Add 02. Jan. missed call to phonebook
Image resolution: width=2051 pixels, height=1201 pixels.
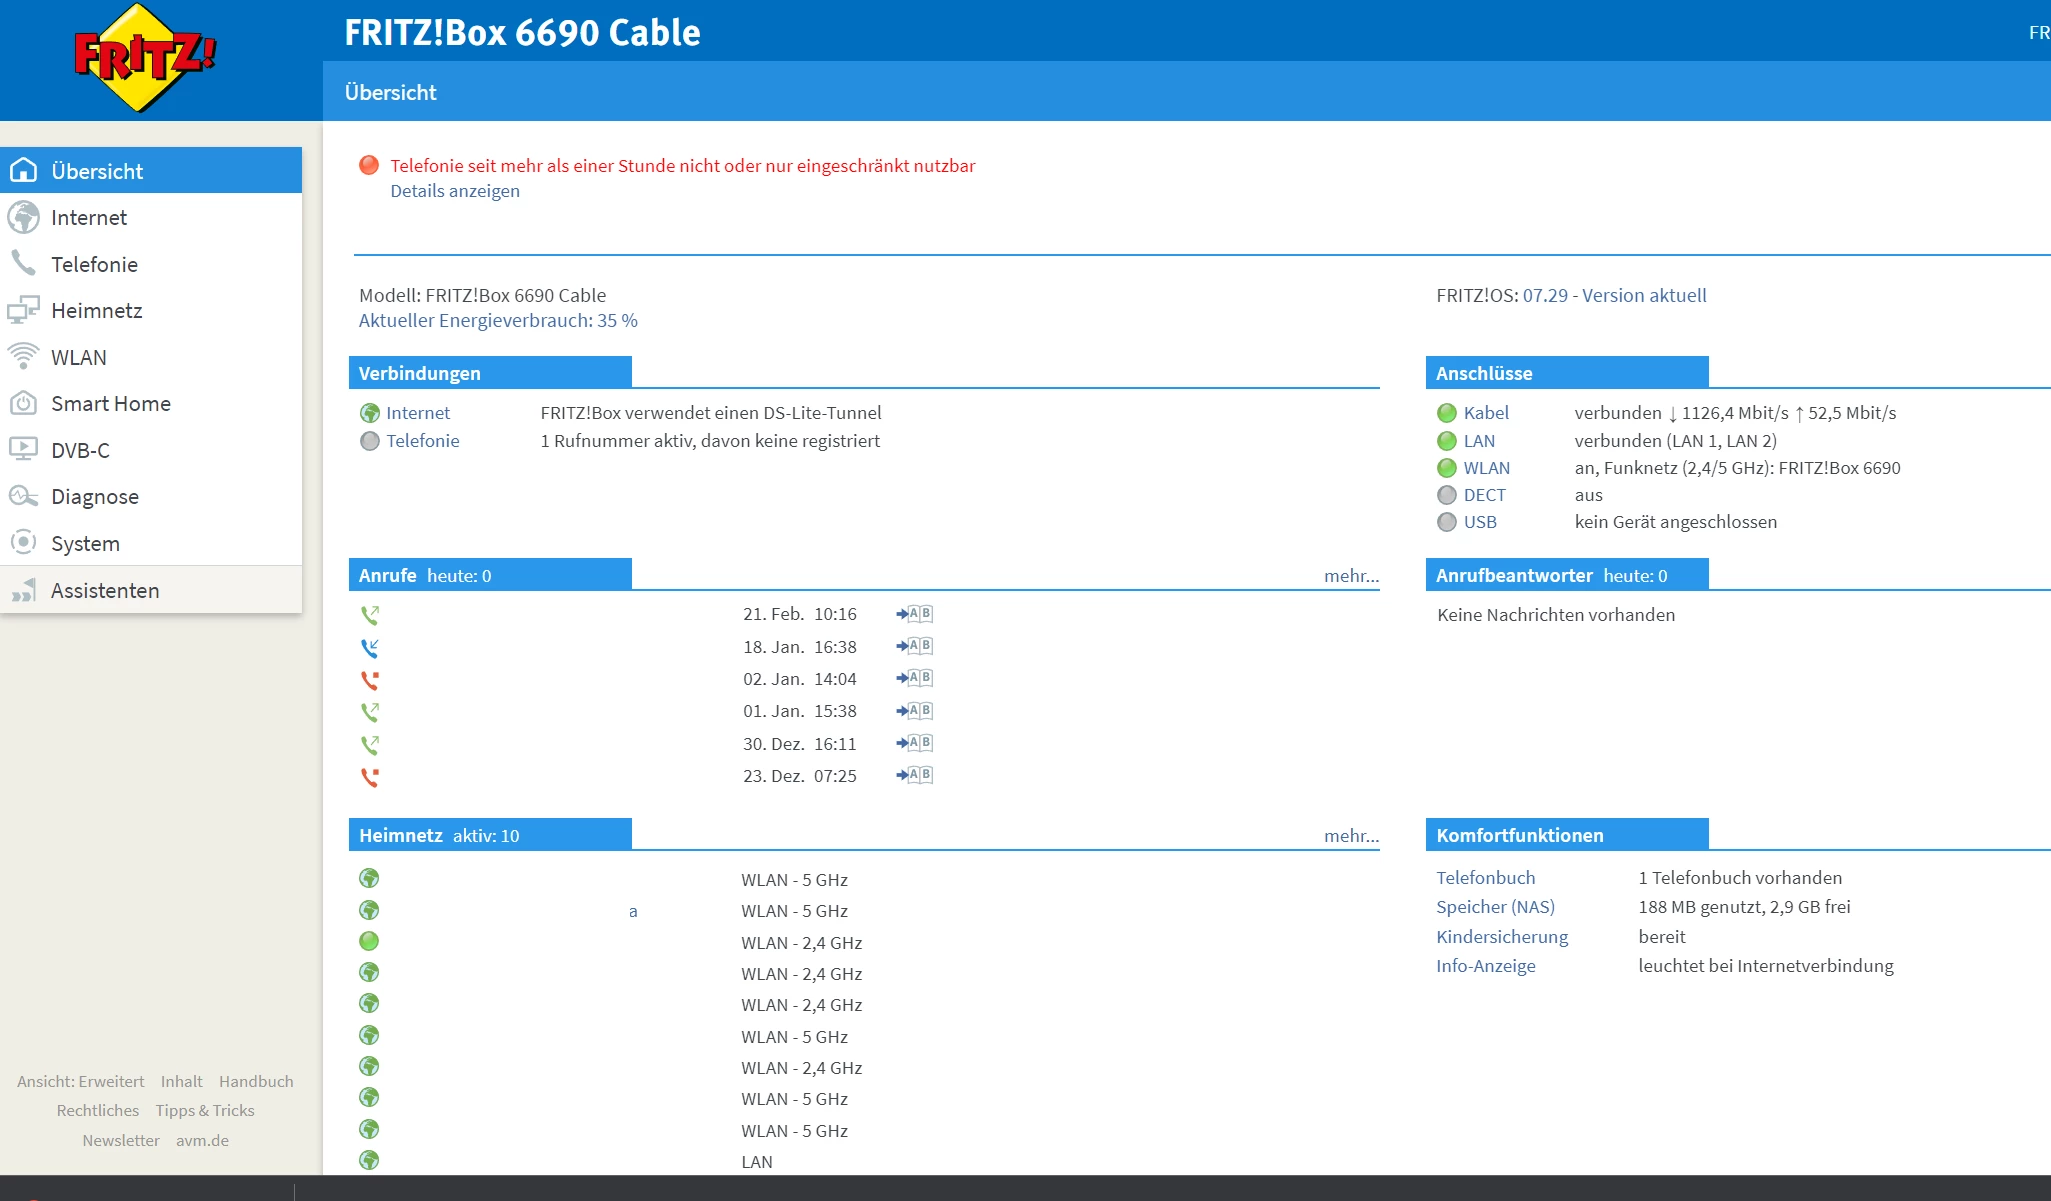point(915,678)
